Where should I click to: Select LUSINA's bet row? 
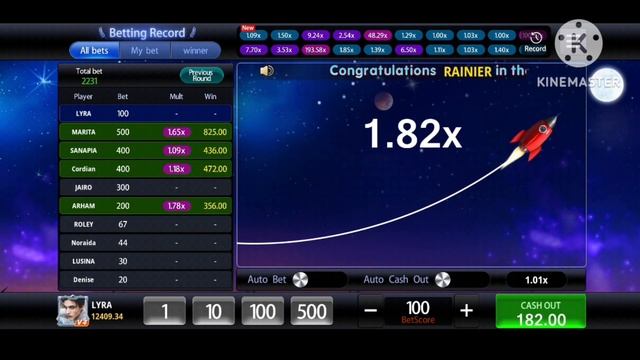tap(146, 261)
